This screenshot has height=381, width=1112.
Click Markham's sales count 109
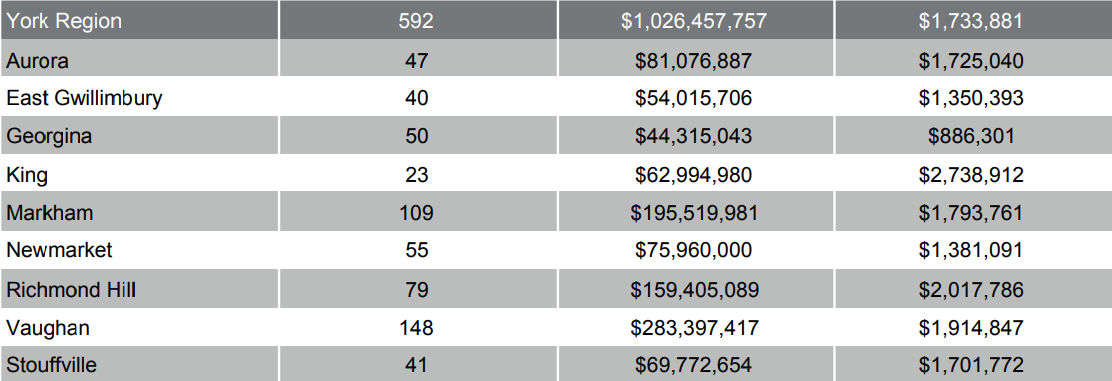416,212
